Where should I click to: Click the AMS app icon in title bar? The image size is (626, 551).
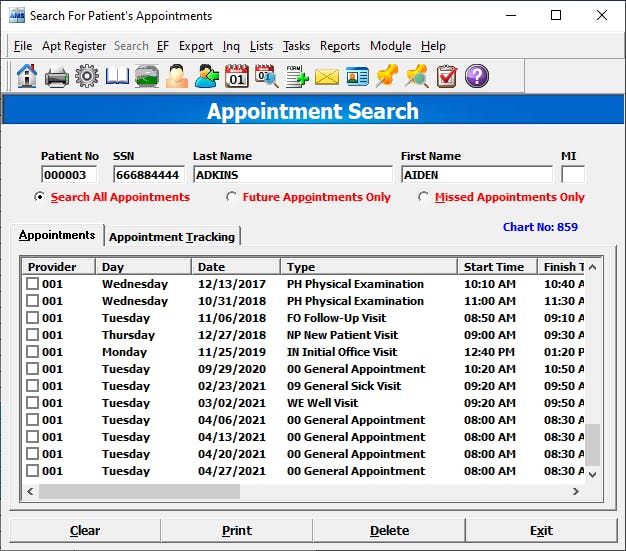[x=17, y=16]
